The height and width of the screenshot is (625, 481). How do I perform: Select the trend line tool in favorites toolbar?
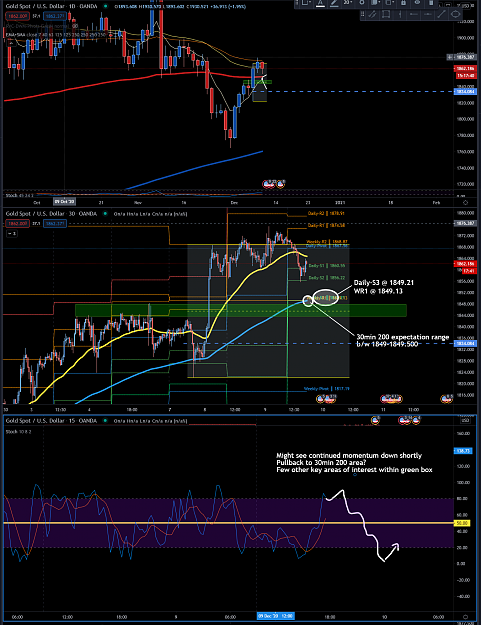tap(441, 15)
